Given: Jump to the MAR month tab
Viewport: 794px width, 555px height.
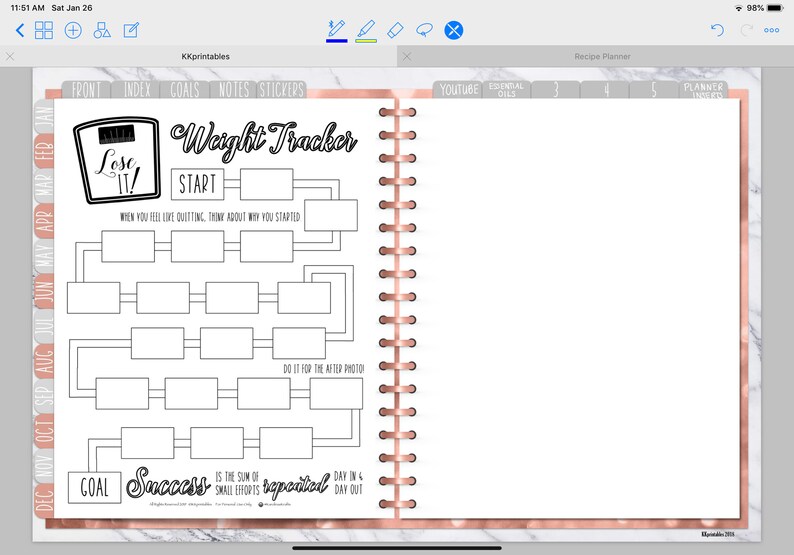Looking at the screenshot, I should [x=45, y=186].
